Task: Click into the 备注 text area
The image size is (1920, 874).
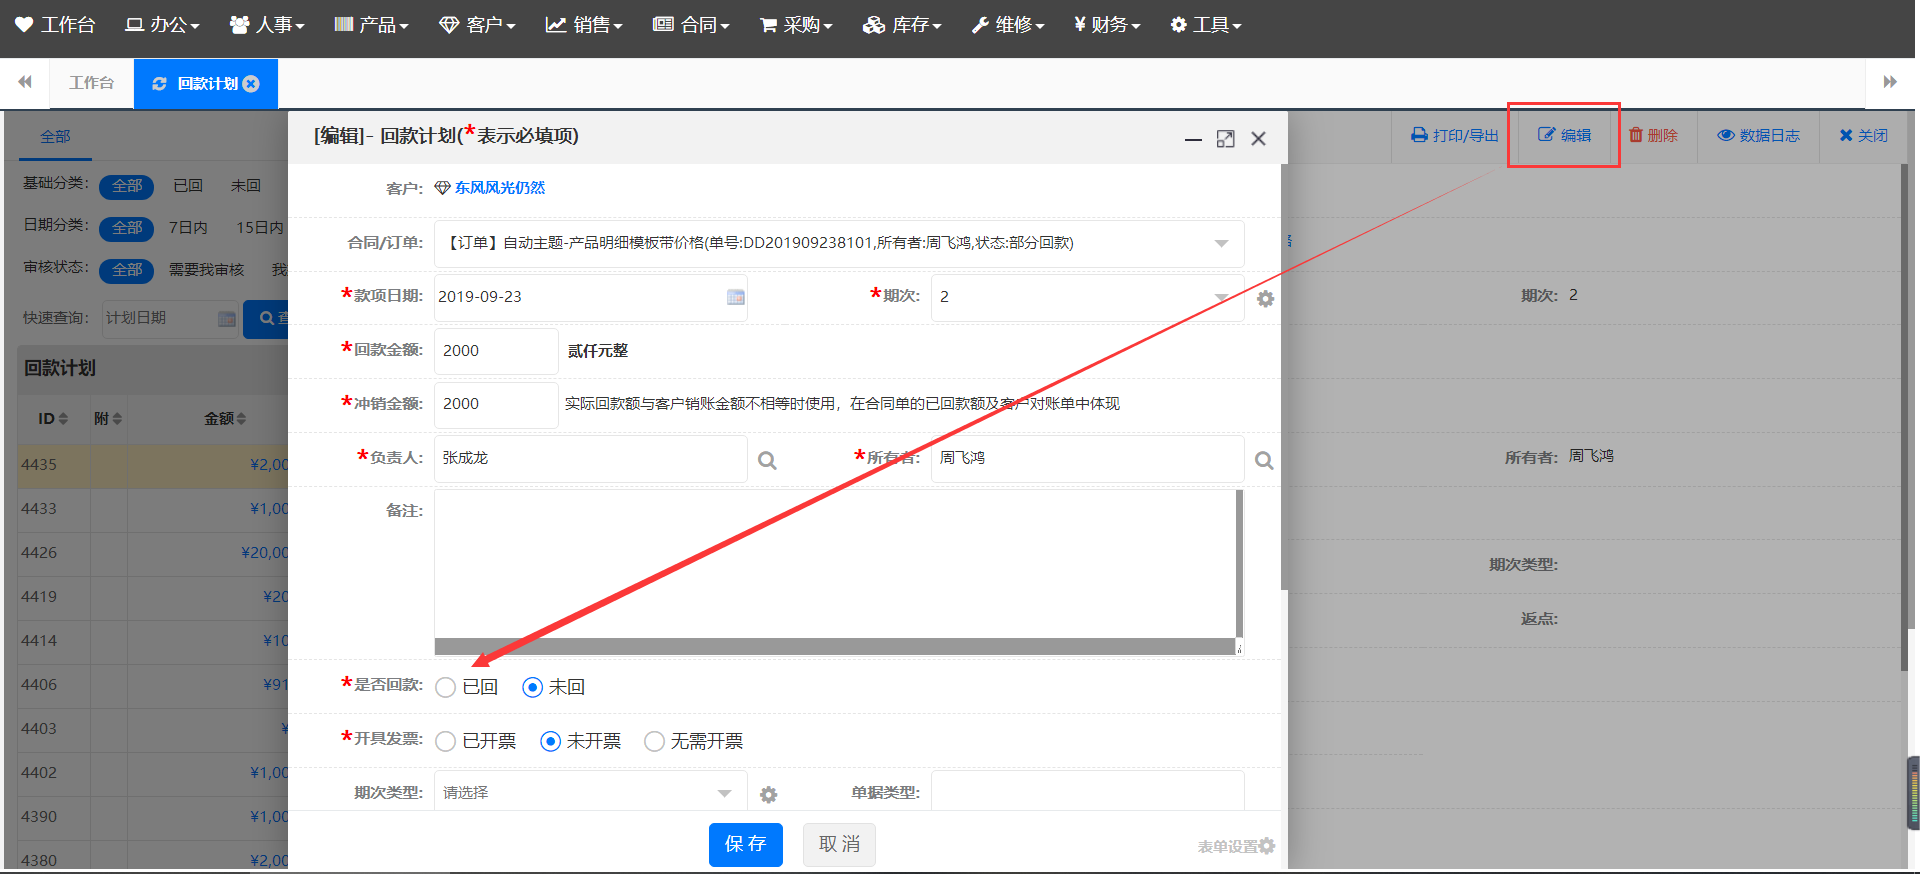Action: [x=835, y=564]
